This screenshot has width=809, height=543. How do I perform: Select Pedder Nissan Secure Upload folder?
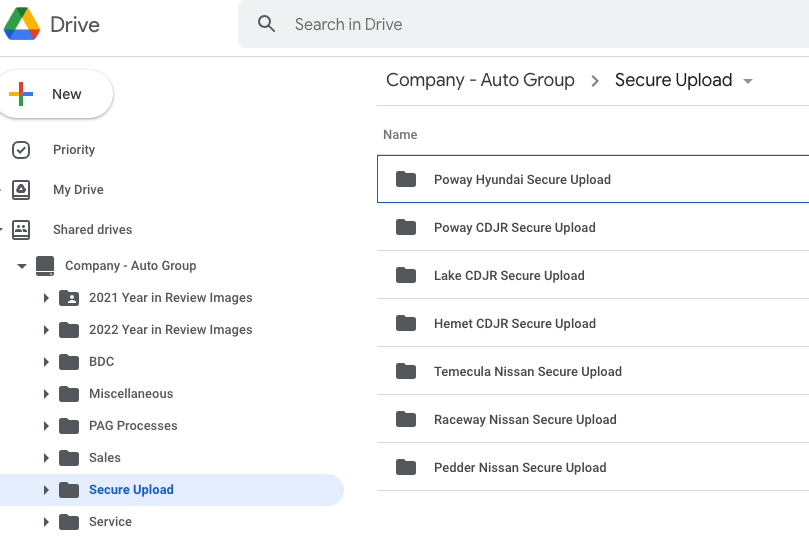point(519,468)
